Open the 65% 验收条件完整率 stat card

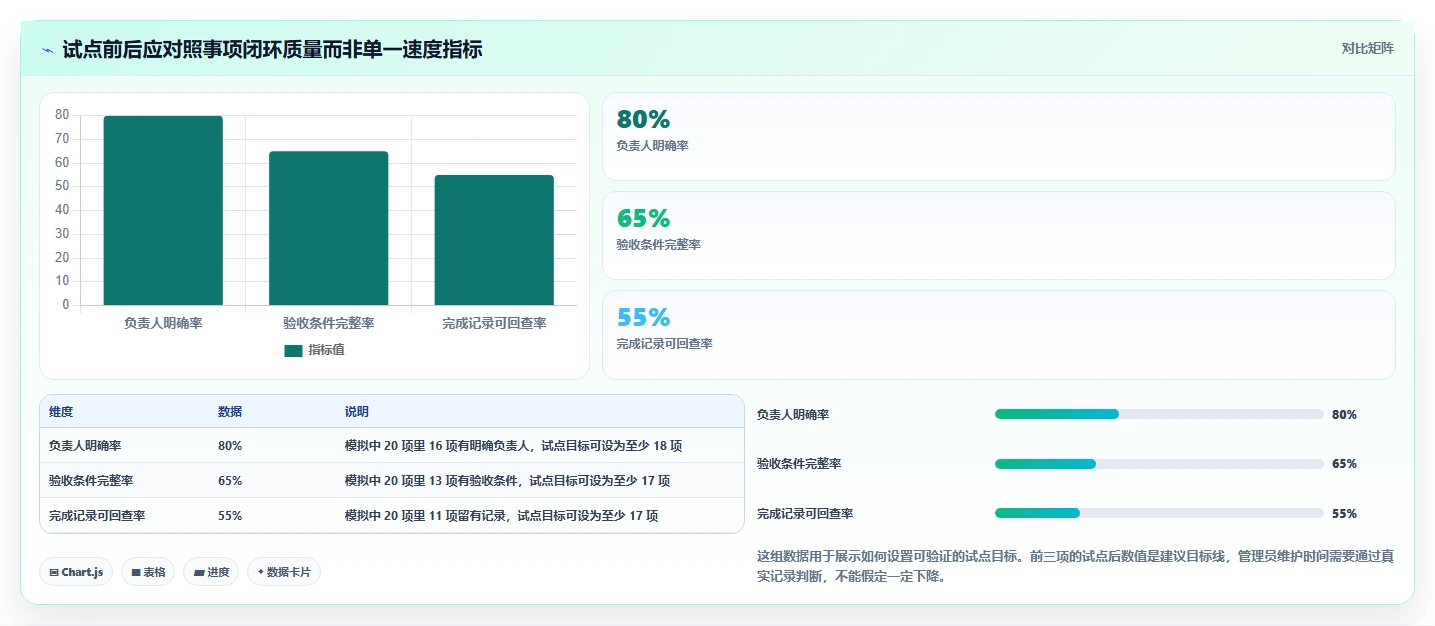coord(998,235)
